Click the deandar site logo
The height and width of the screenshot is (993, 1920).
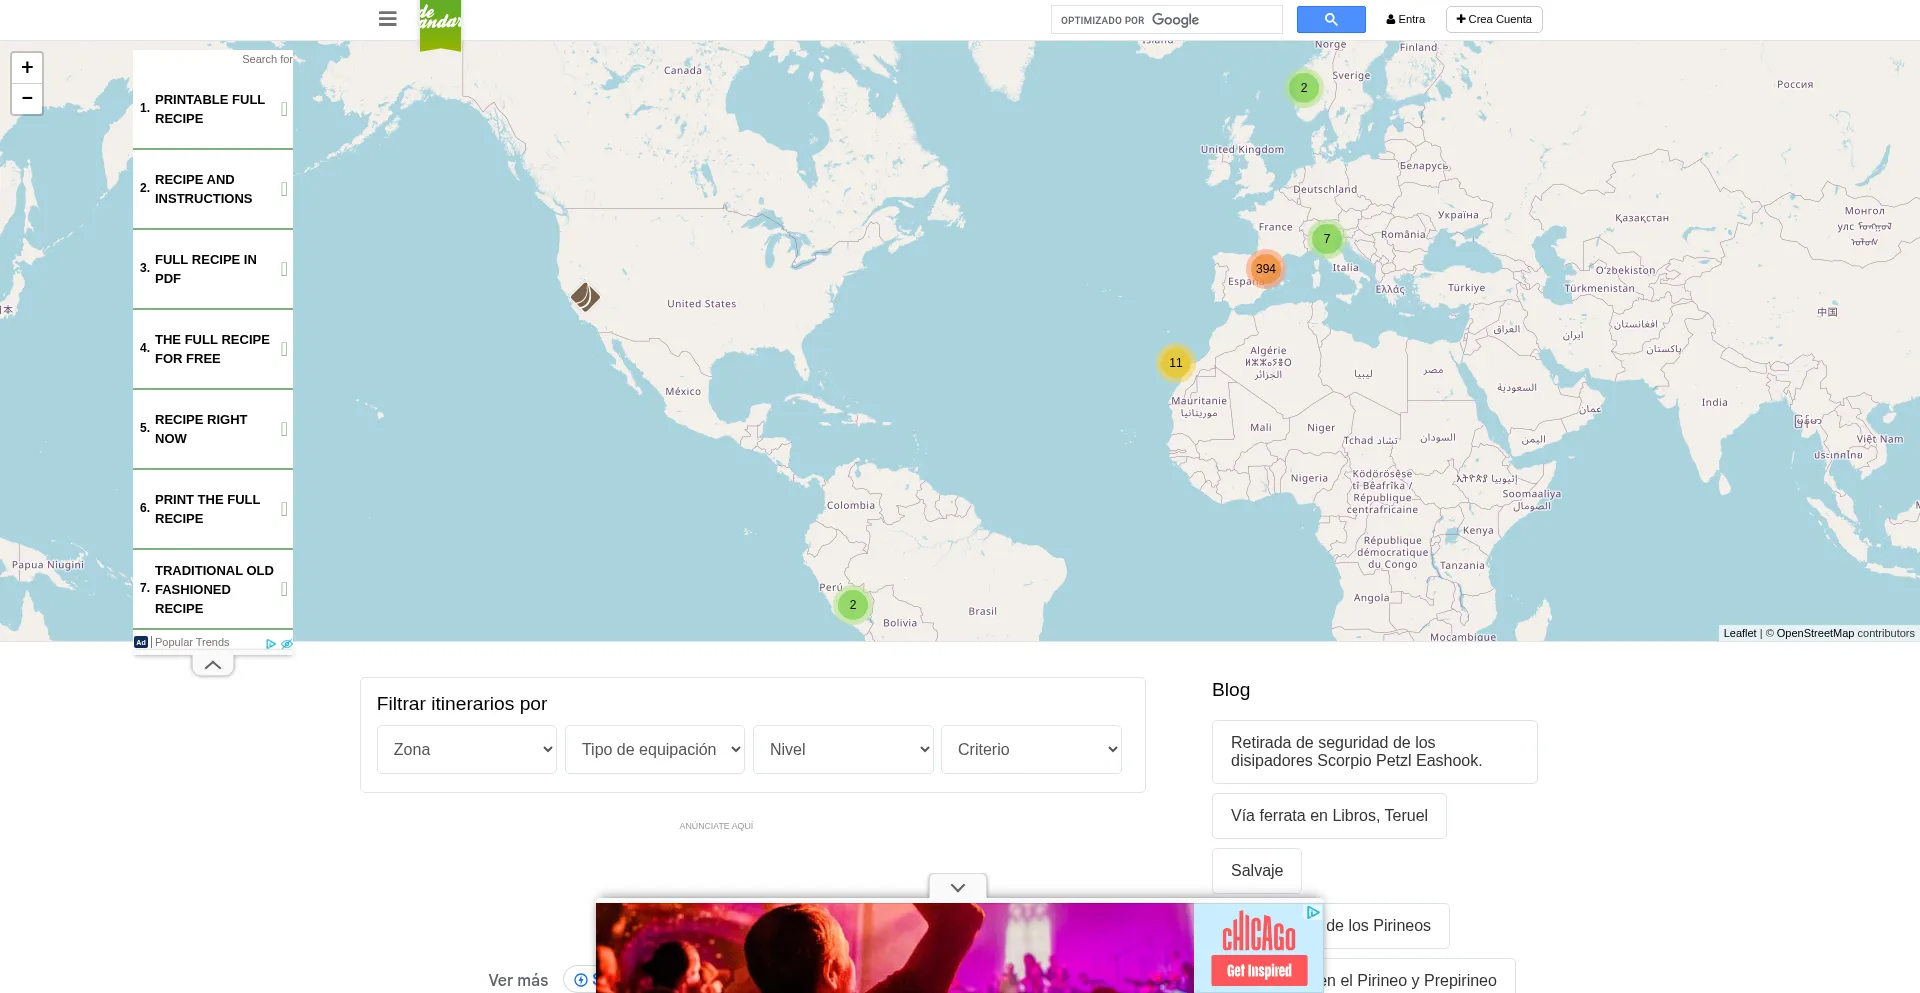[440, 22]
